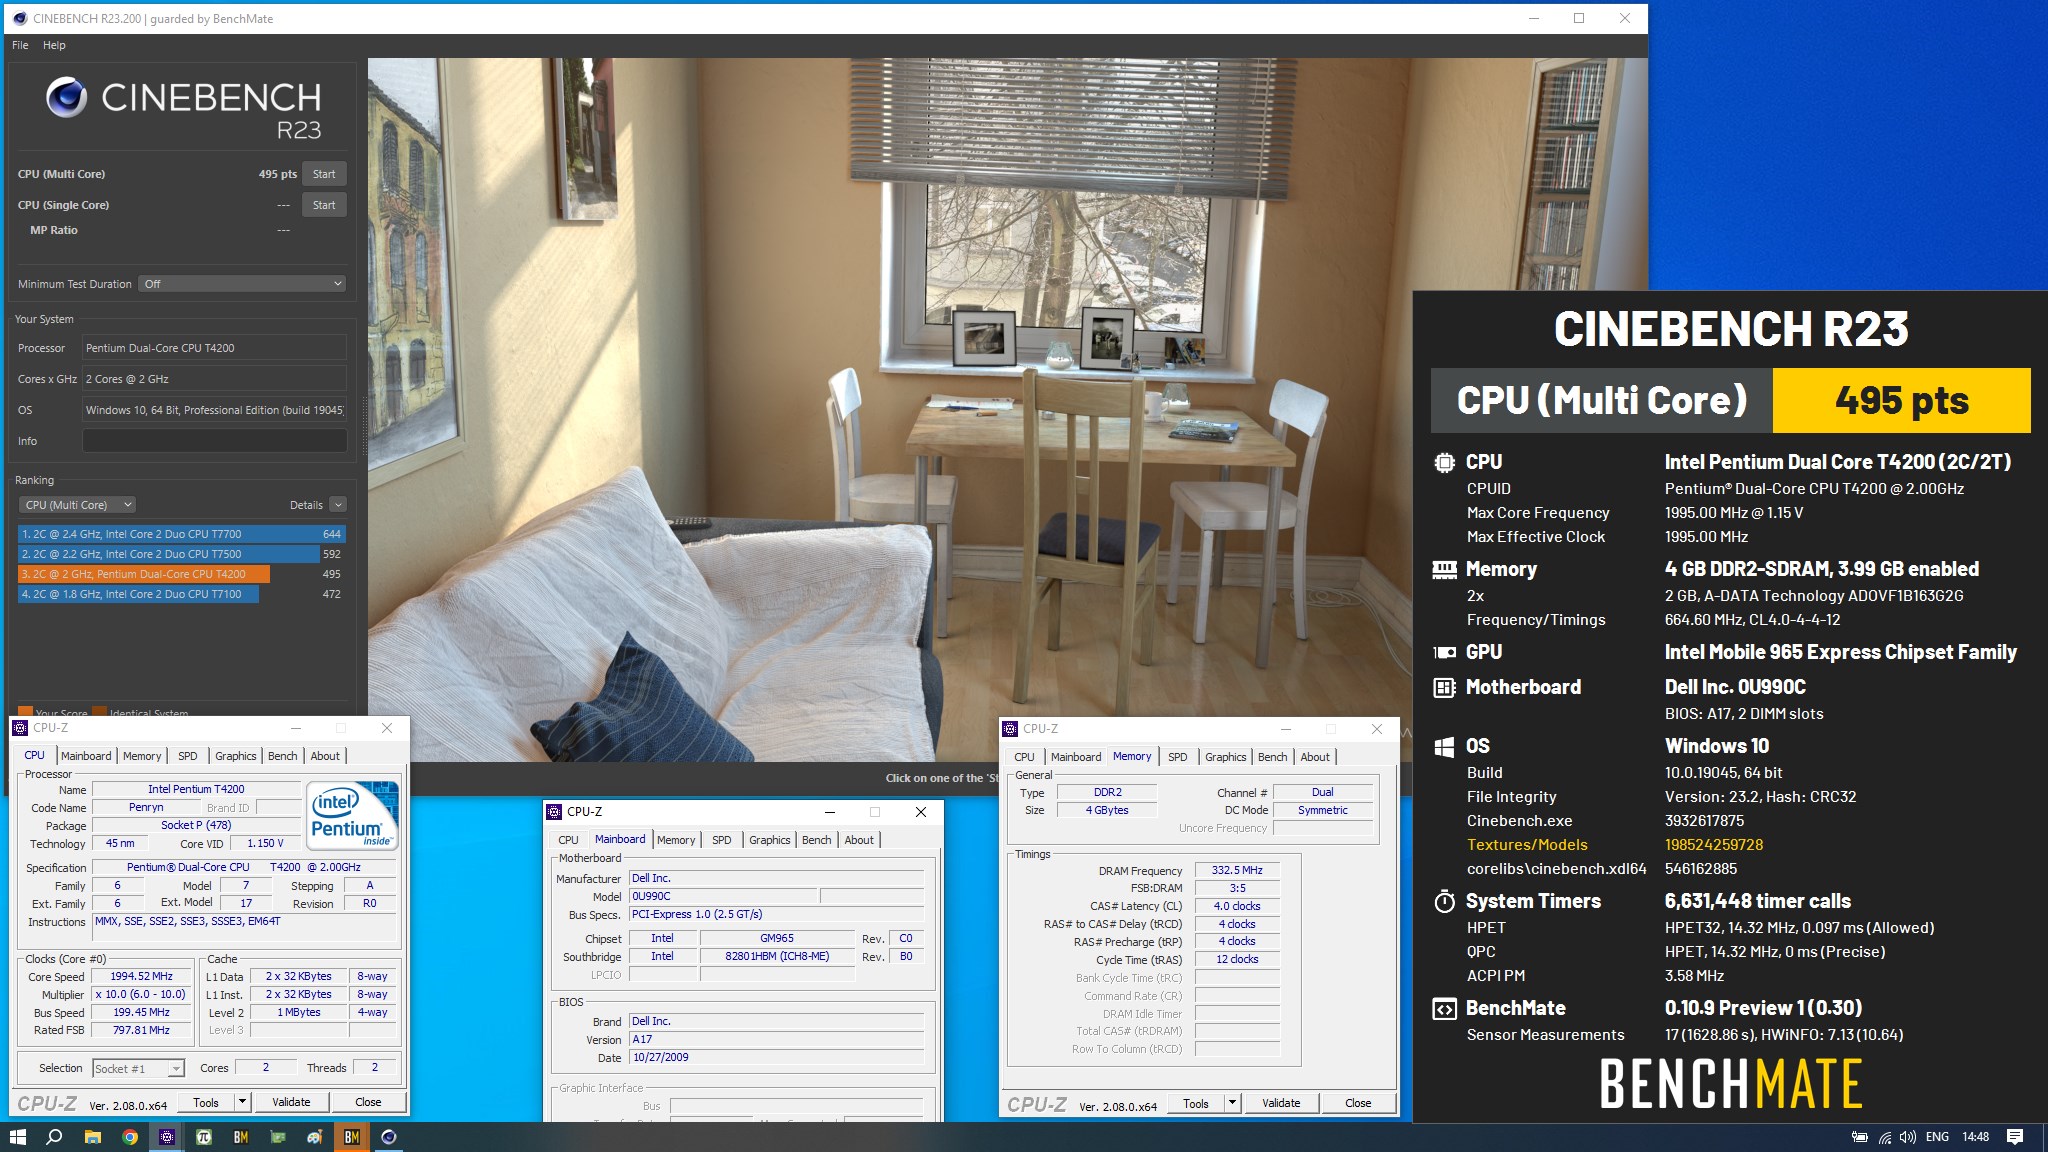This screenshot has width=2048, height=1152.
Task: Click the first BM BenchMate taskbar icon
Action: 240,1137
